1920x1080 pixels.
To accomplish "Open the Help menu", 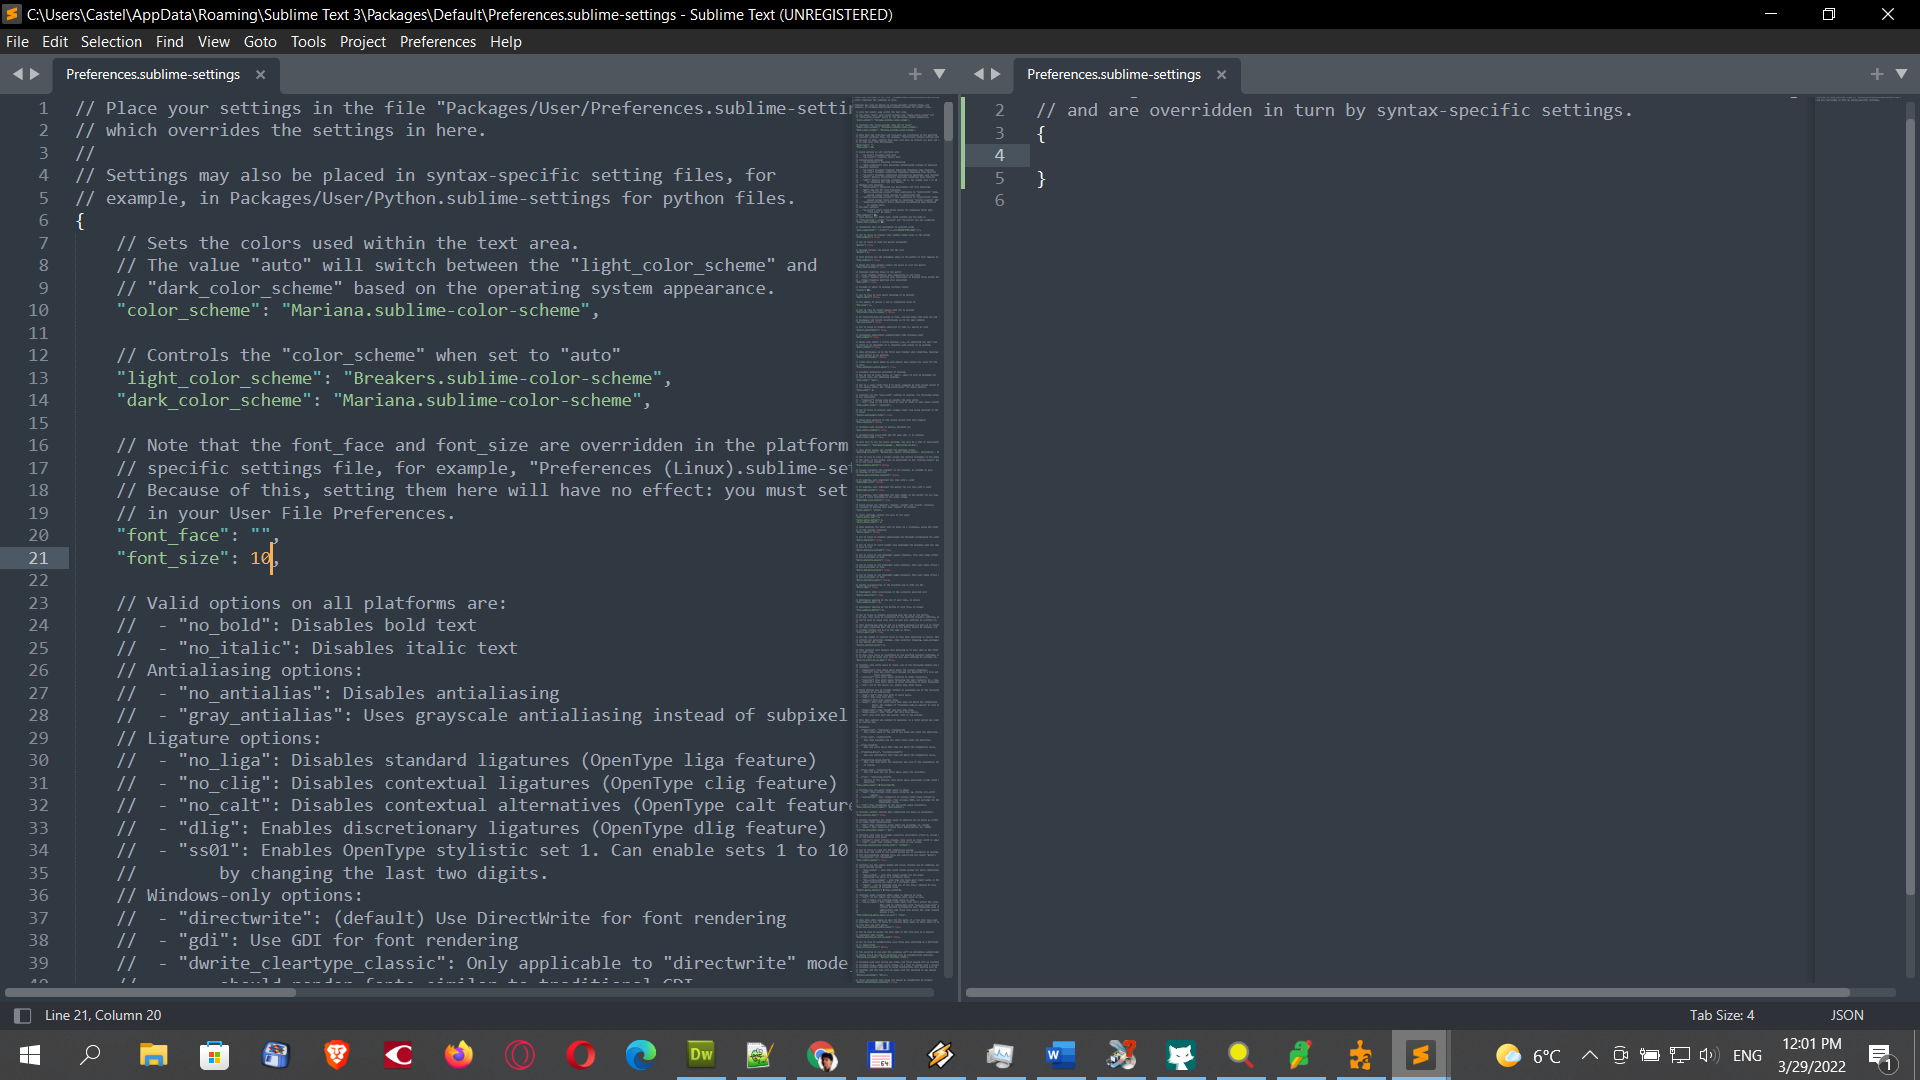I will 505,41.
